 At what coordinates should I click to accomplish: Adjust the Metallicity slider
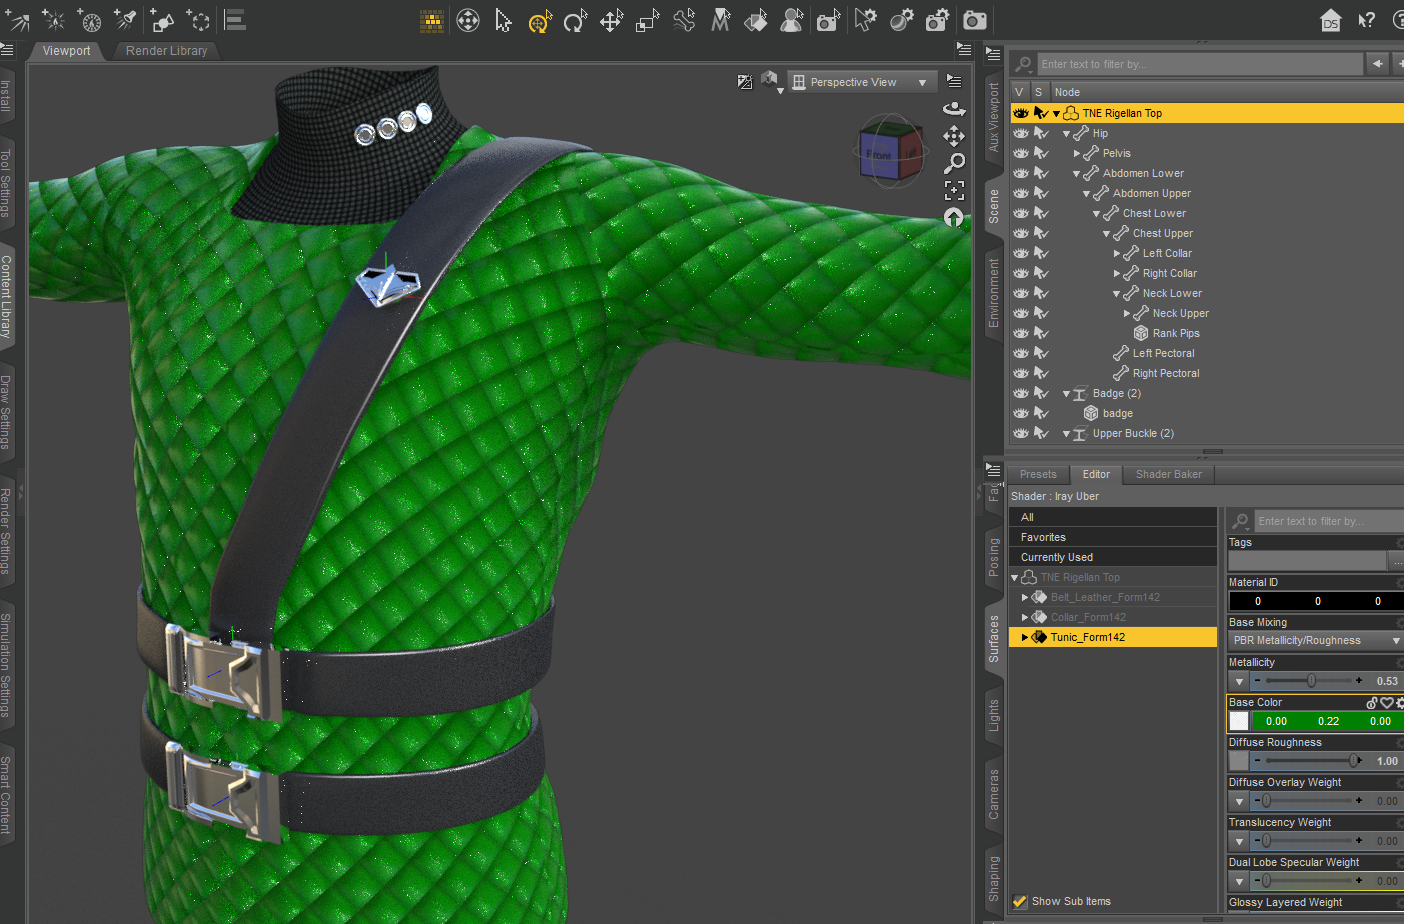(x=1311, y=681)
